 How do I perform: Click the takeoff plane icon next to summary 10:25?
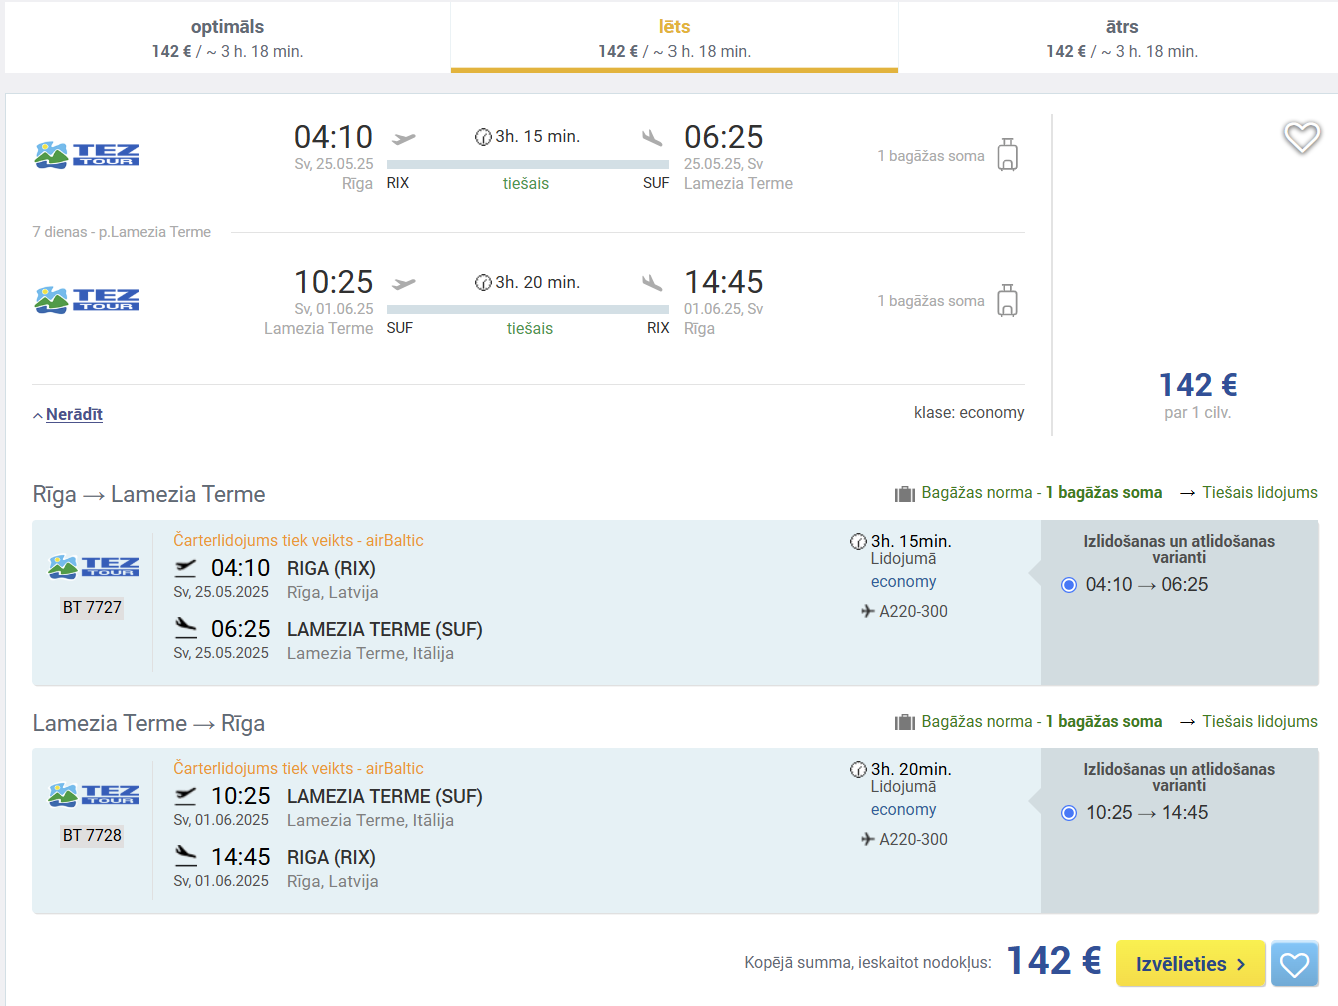click(403, 284)
